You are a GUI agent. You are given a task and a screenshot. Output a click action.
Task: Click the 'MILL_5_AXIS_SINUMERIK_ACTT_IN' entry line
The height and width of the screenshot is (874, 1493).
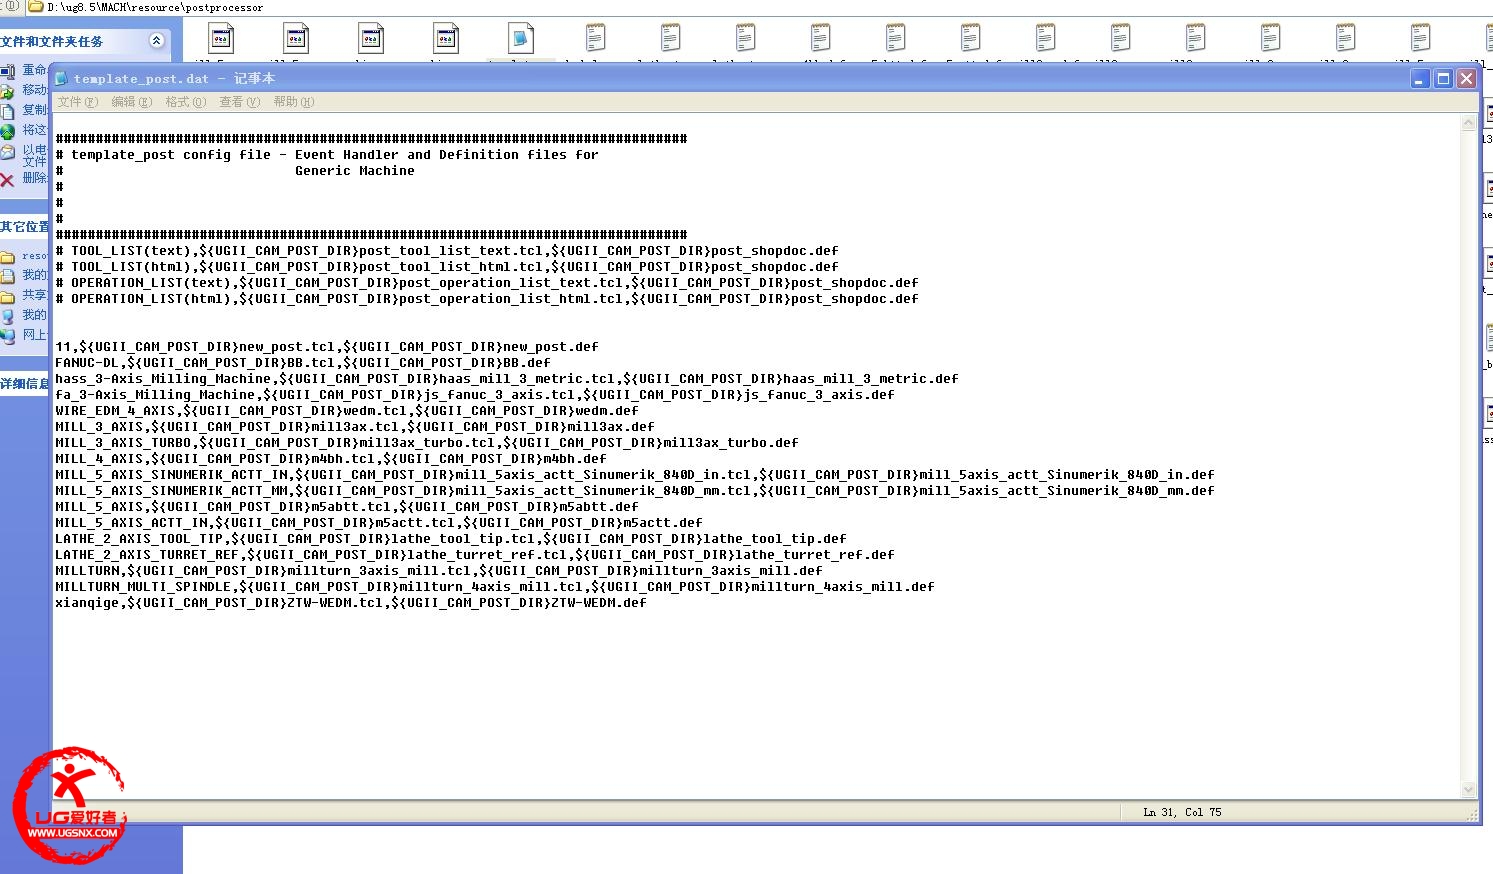coord(635,475)
